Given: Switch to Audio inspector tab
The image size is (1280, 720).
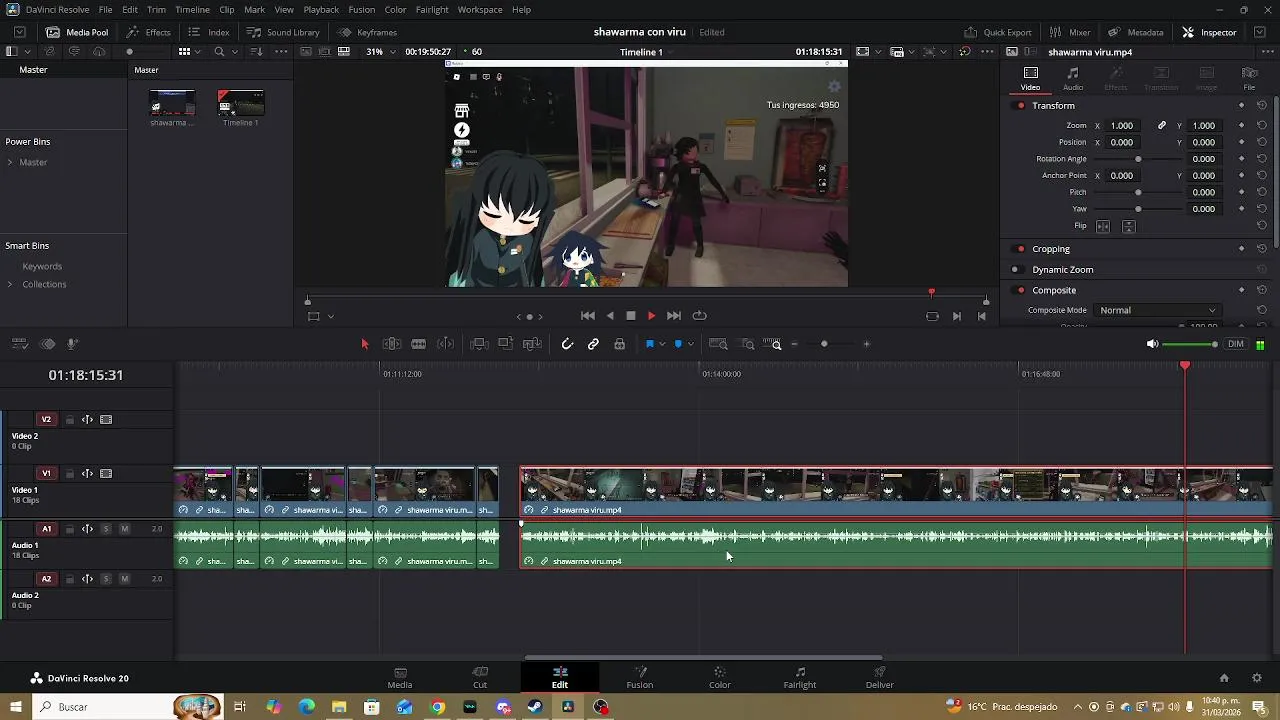Looking at the screenshot, I should pos(1073,78).
